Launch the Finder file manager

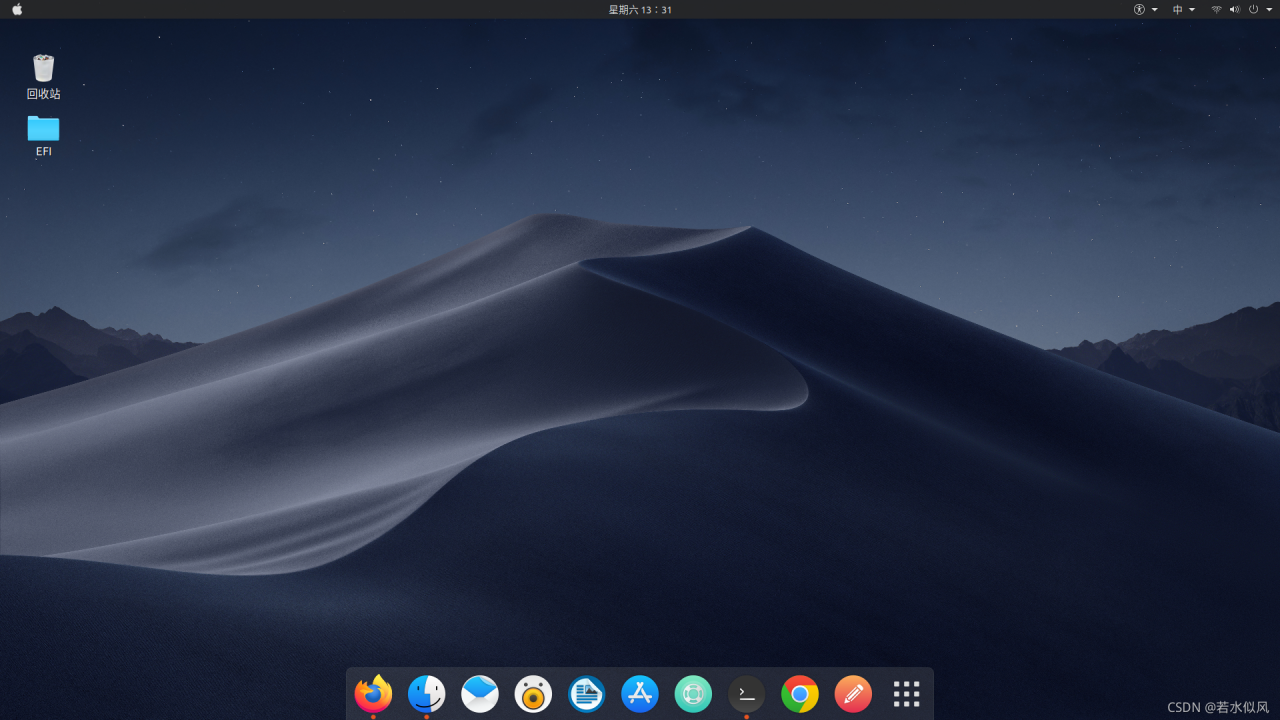click(x=427, y=693)
